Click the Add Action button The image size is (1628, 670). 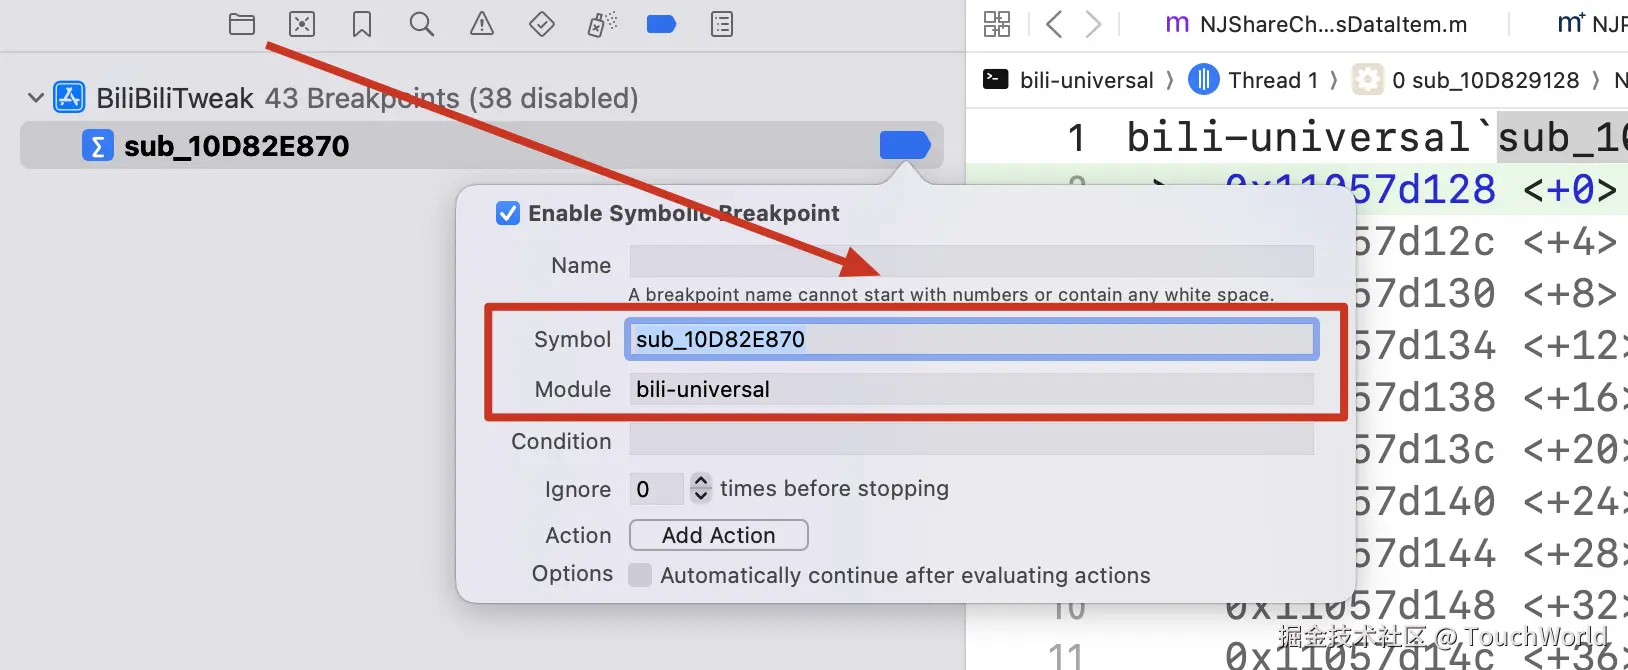[x=718, y=535]
